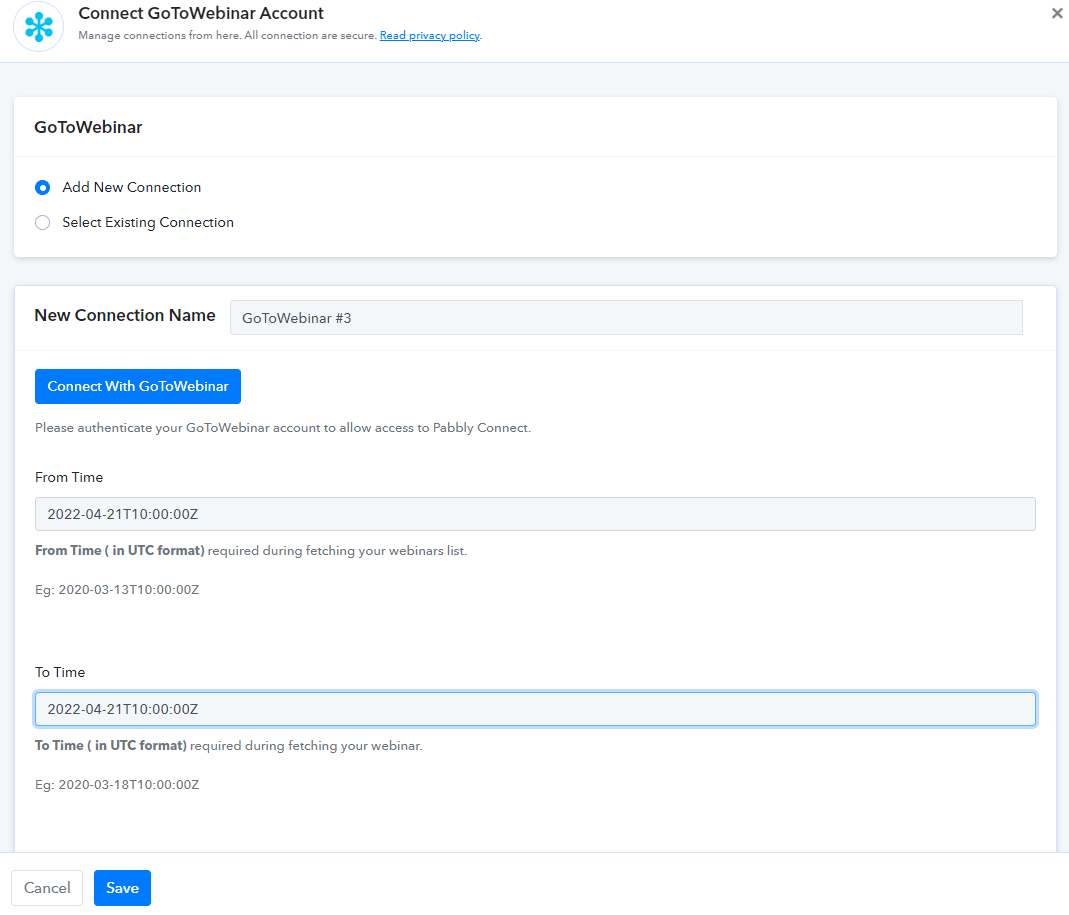
Task: Click the To Time label
Action: pyautogui.click(x=60, y=672)
